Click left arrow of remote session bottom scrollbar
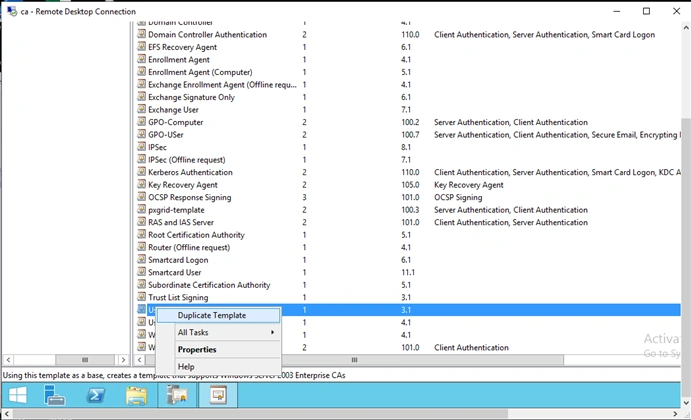This screenshot has height=420, width=691. coord(6,414)
